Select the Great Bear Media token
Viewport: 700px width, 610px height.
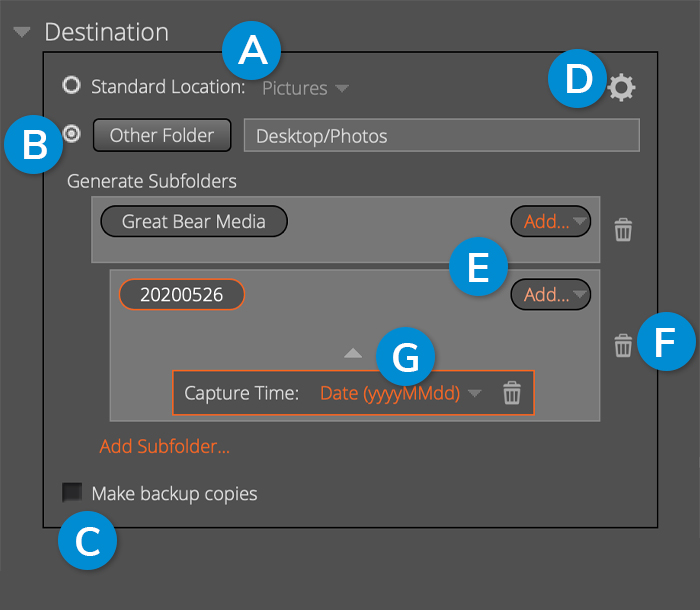point(194,221)
